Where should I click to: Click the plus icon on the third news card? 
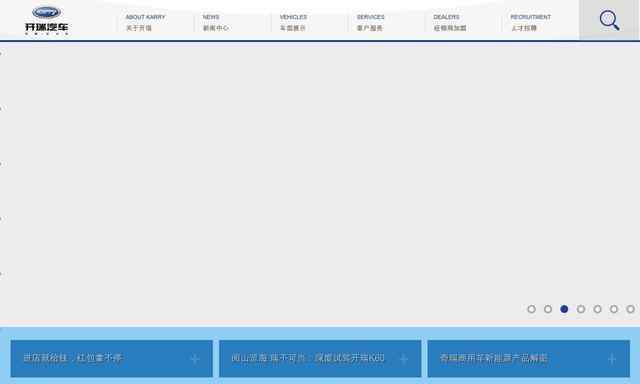pyautogui.click(x=612, y=359)
